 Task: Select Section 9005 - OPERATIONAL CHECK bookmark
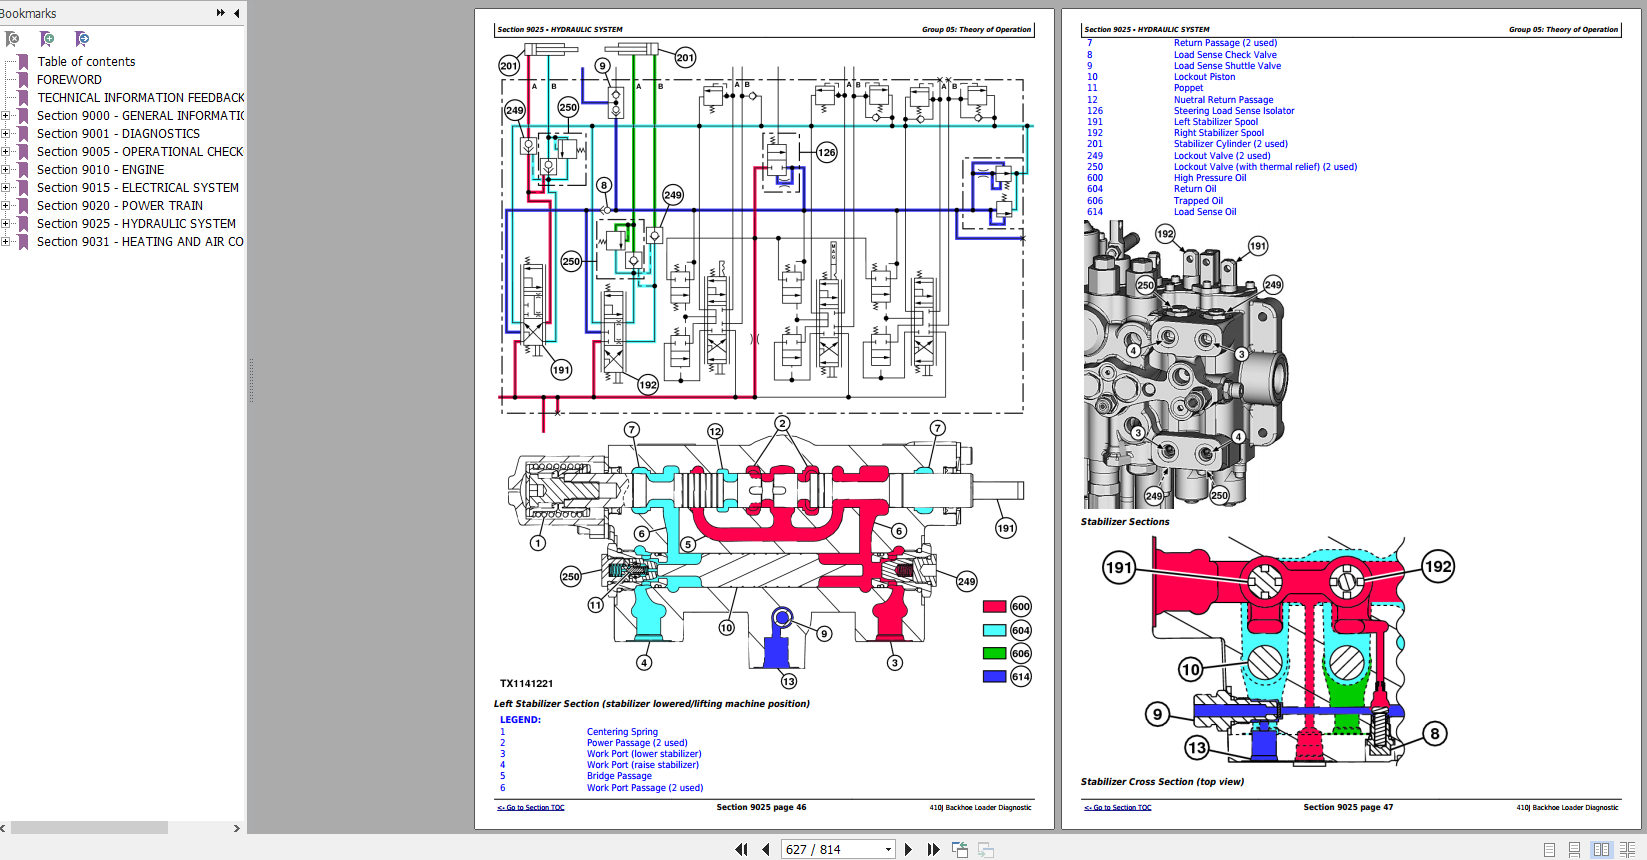(x=140, y=152)
